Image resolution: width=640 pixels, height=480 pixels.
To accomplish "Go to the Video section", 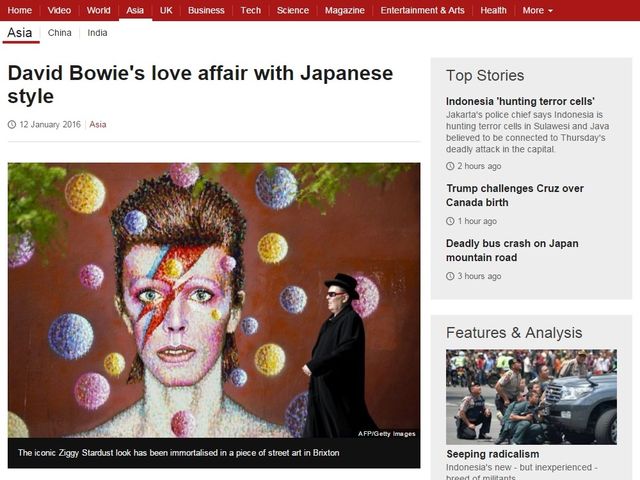I will point(59,10).
